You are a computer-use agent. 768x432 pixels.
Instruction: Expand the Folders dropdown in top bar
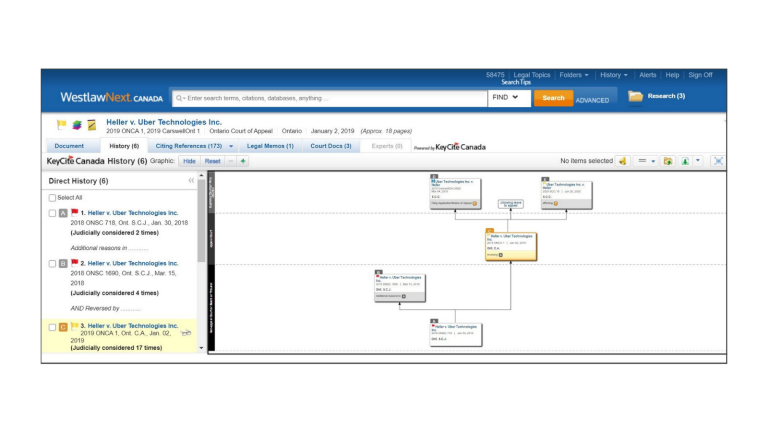click(x=574, y=75)
